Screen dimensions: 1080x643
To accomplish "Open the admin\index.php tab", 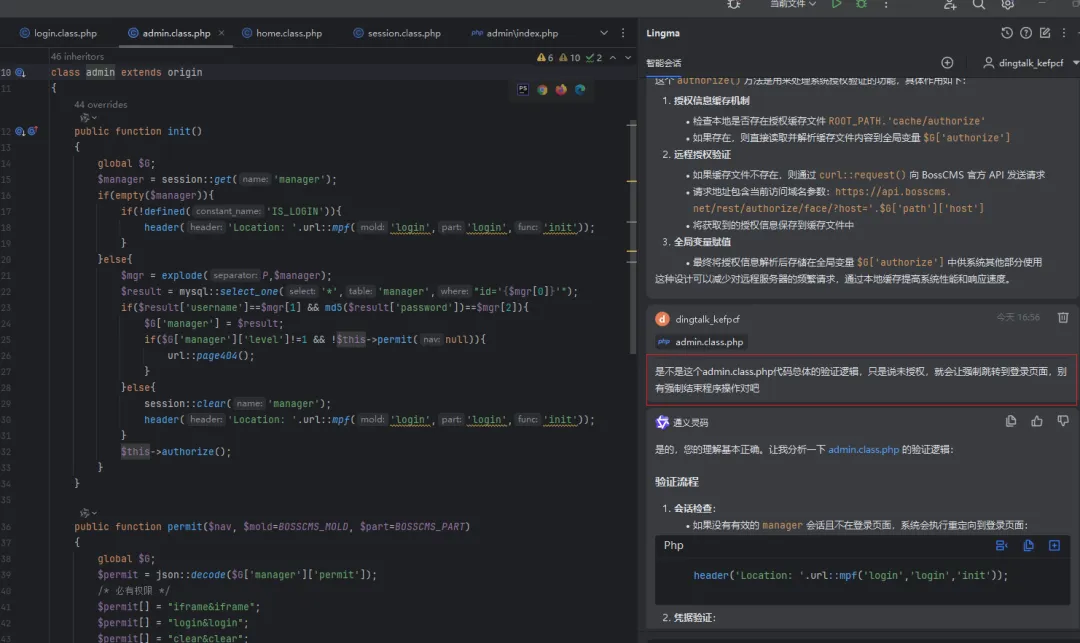I will (x=515, y=33).
